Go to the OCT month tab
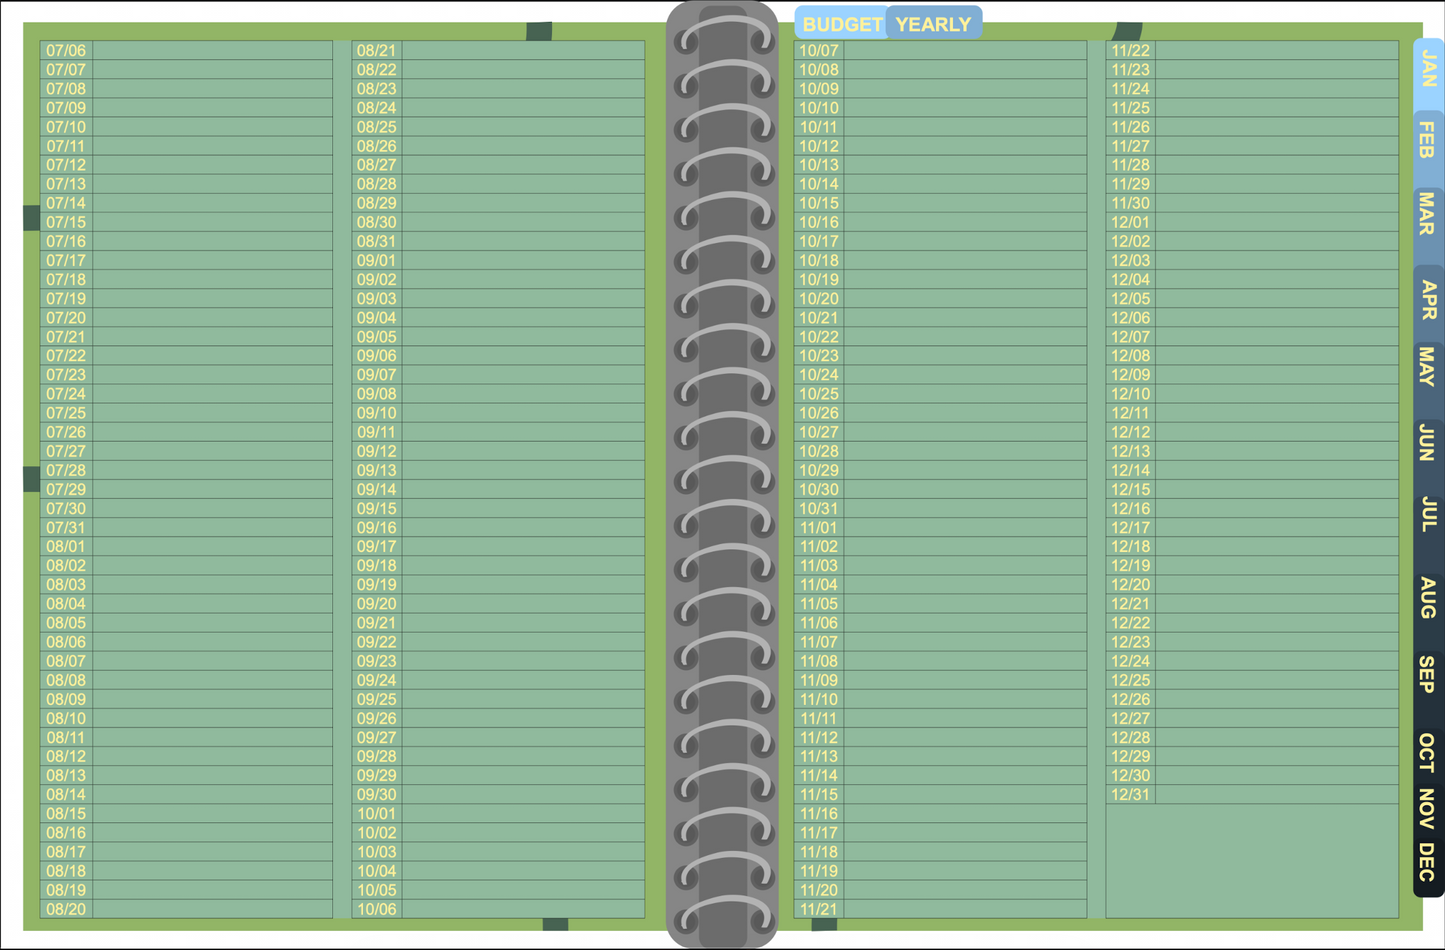1445x950 pixels. (x=1428, y=754)
